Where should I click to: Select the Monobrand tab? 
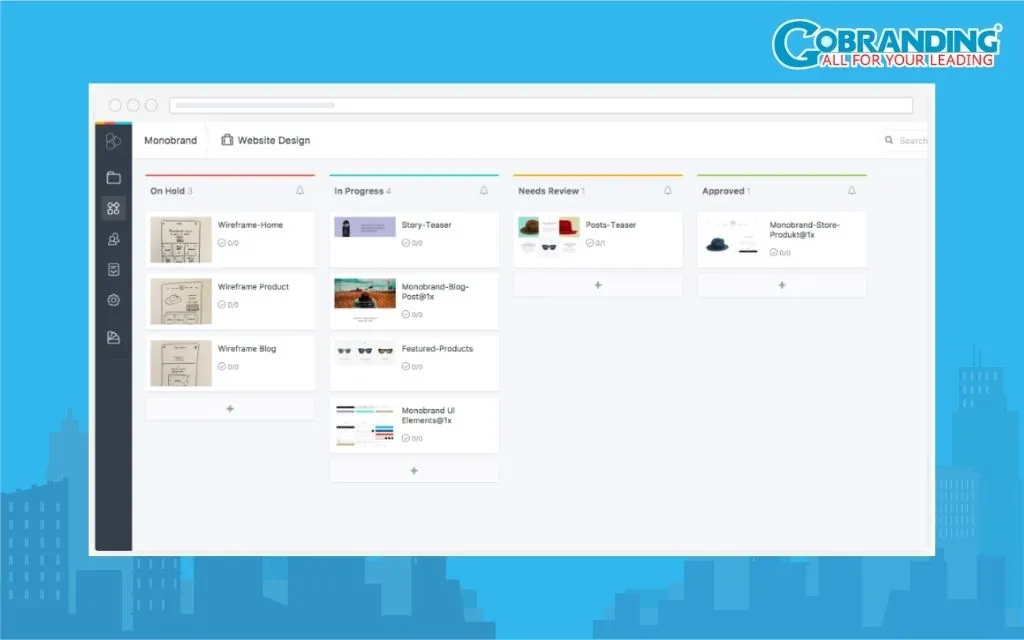[170, 140]
